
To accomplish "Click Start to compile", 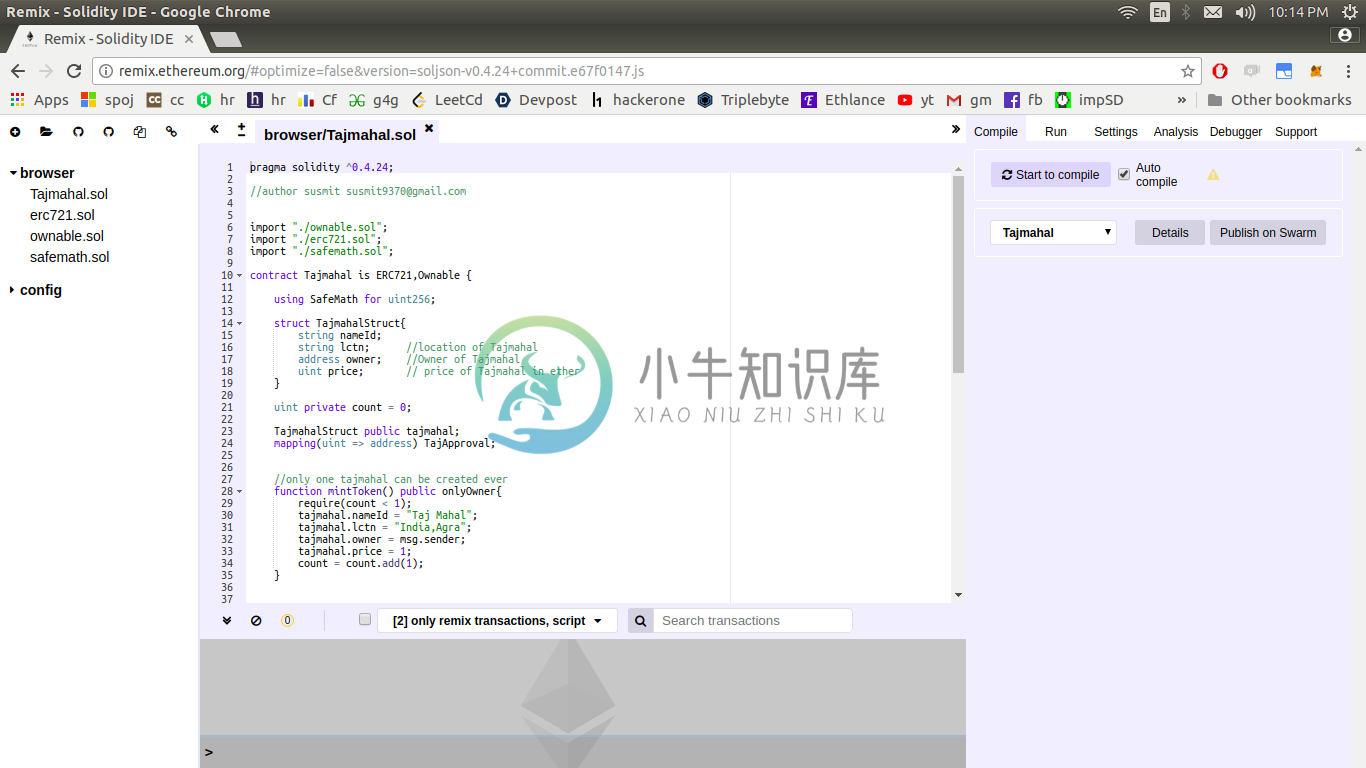I will click(1051, 174).
